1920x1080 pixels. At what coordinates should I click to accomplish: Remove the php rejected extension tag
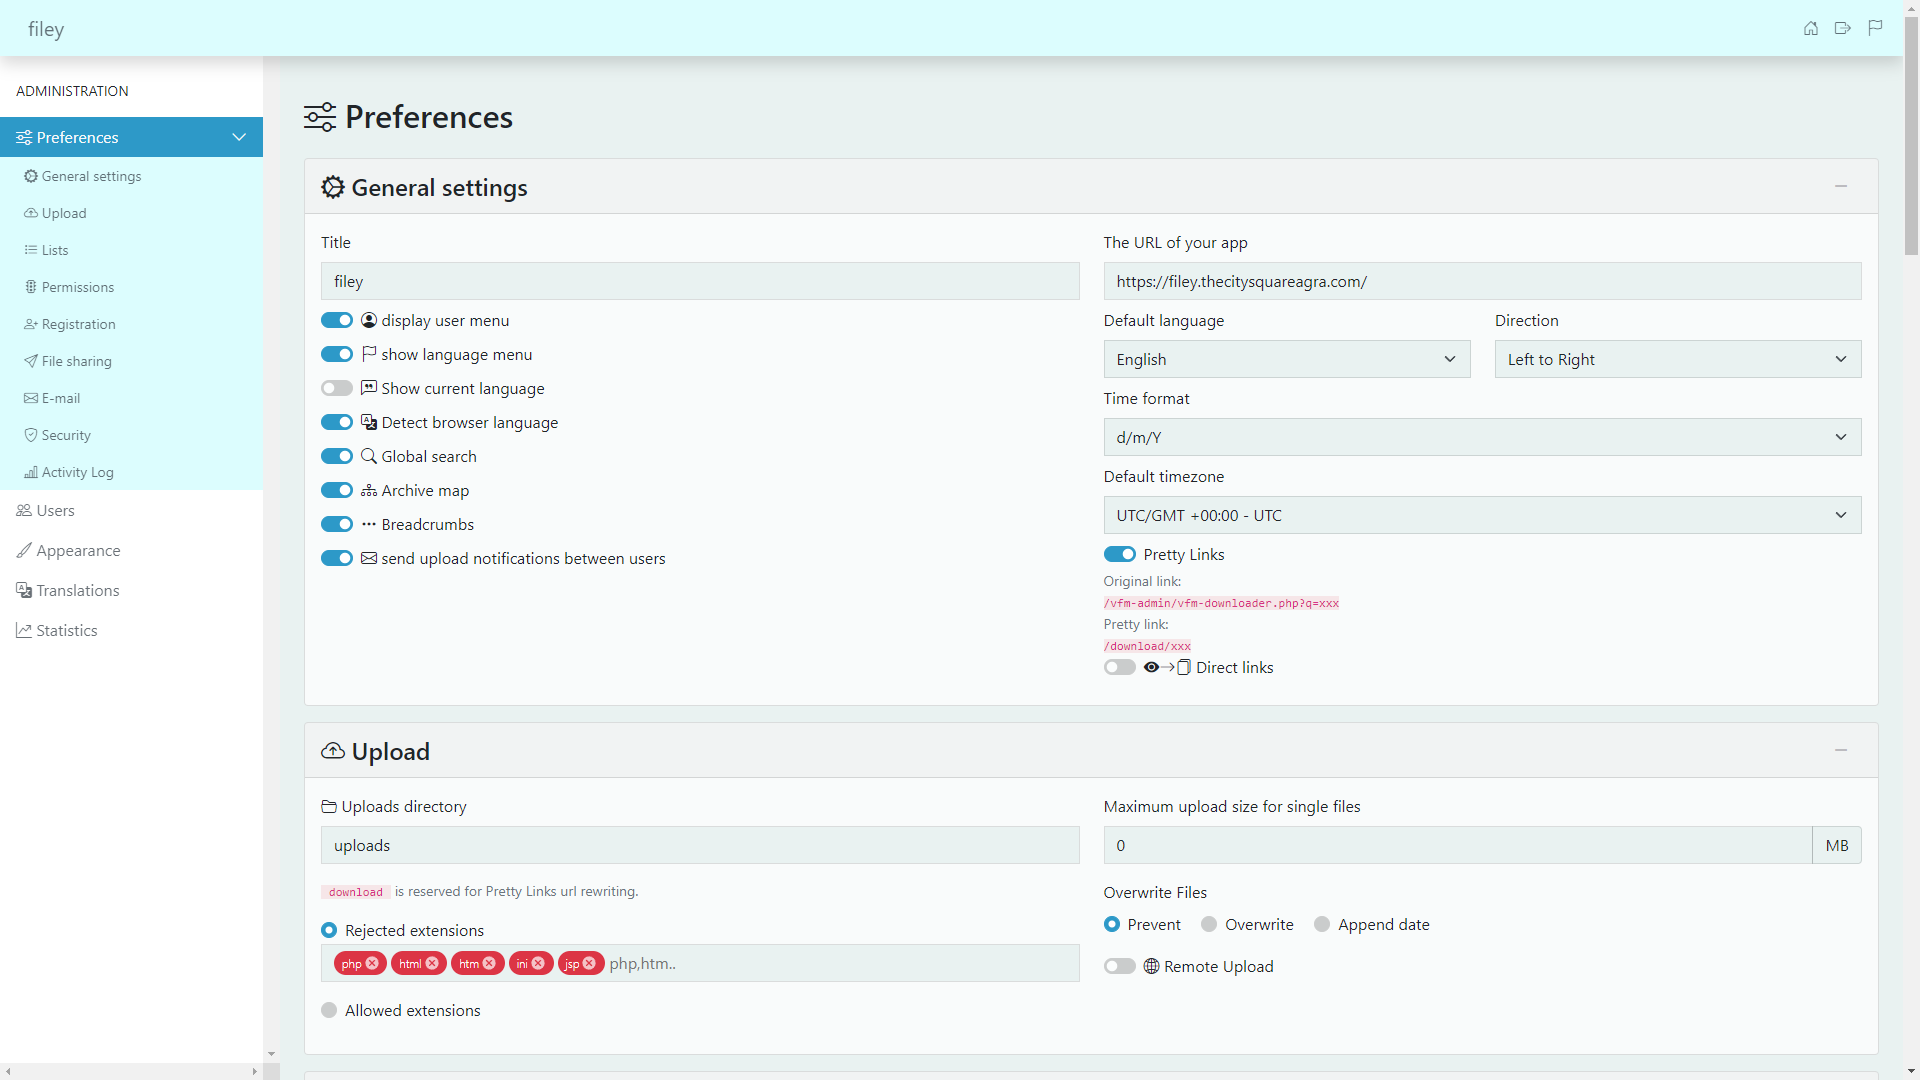click(x=372, y=963)
